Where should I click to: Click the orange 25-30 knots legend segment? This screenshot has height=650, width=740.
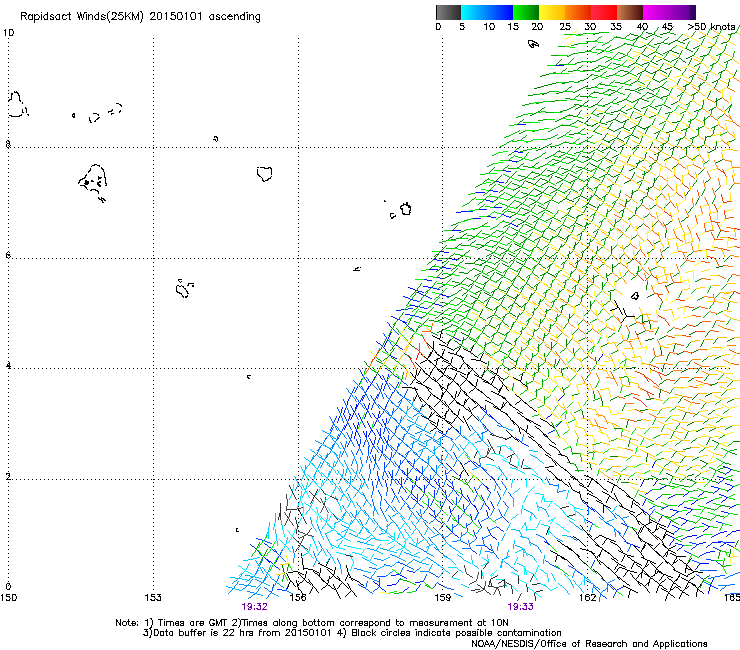578,12
